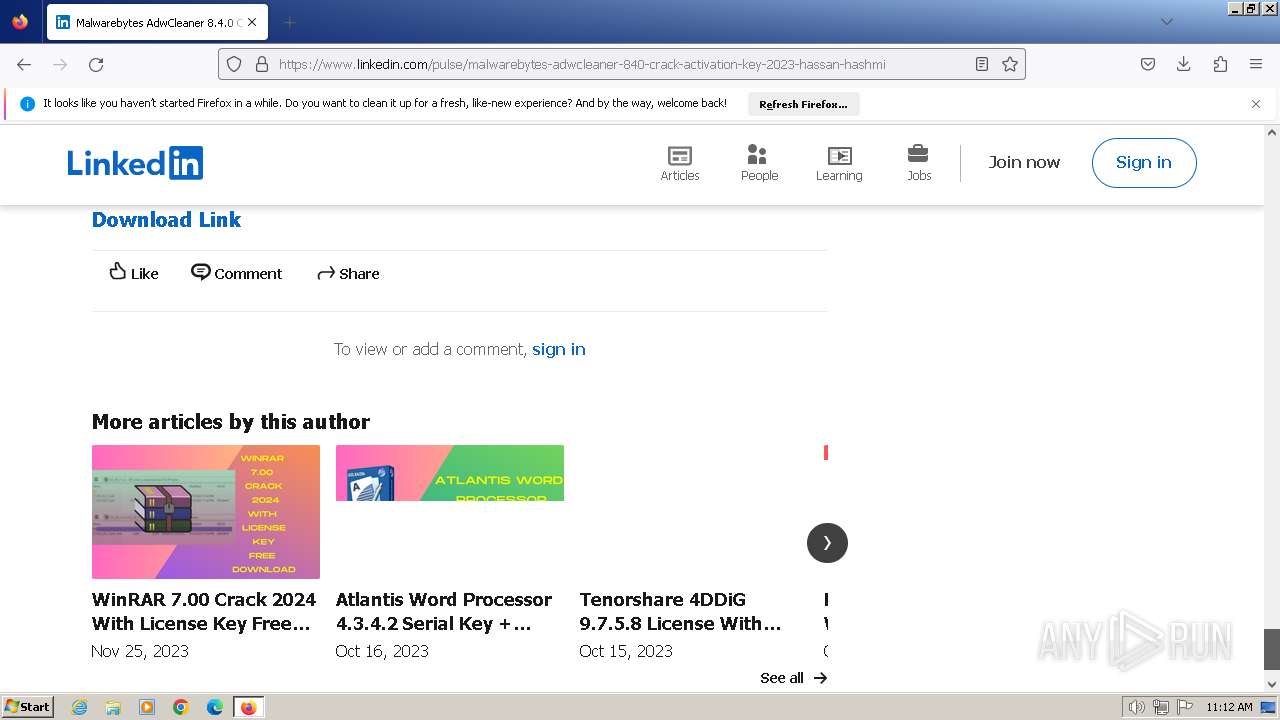
Task: Open WinRAR 7.00 Crack 2024 article title
Action: pyautogui.click(x=204, y=611)
